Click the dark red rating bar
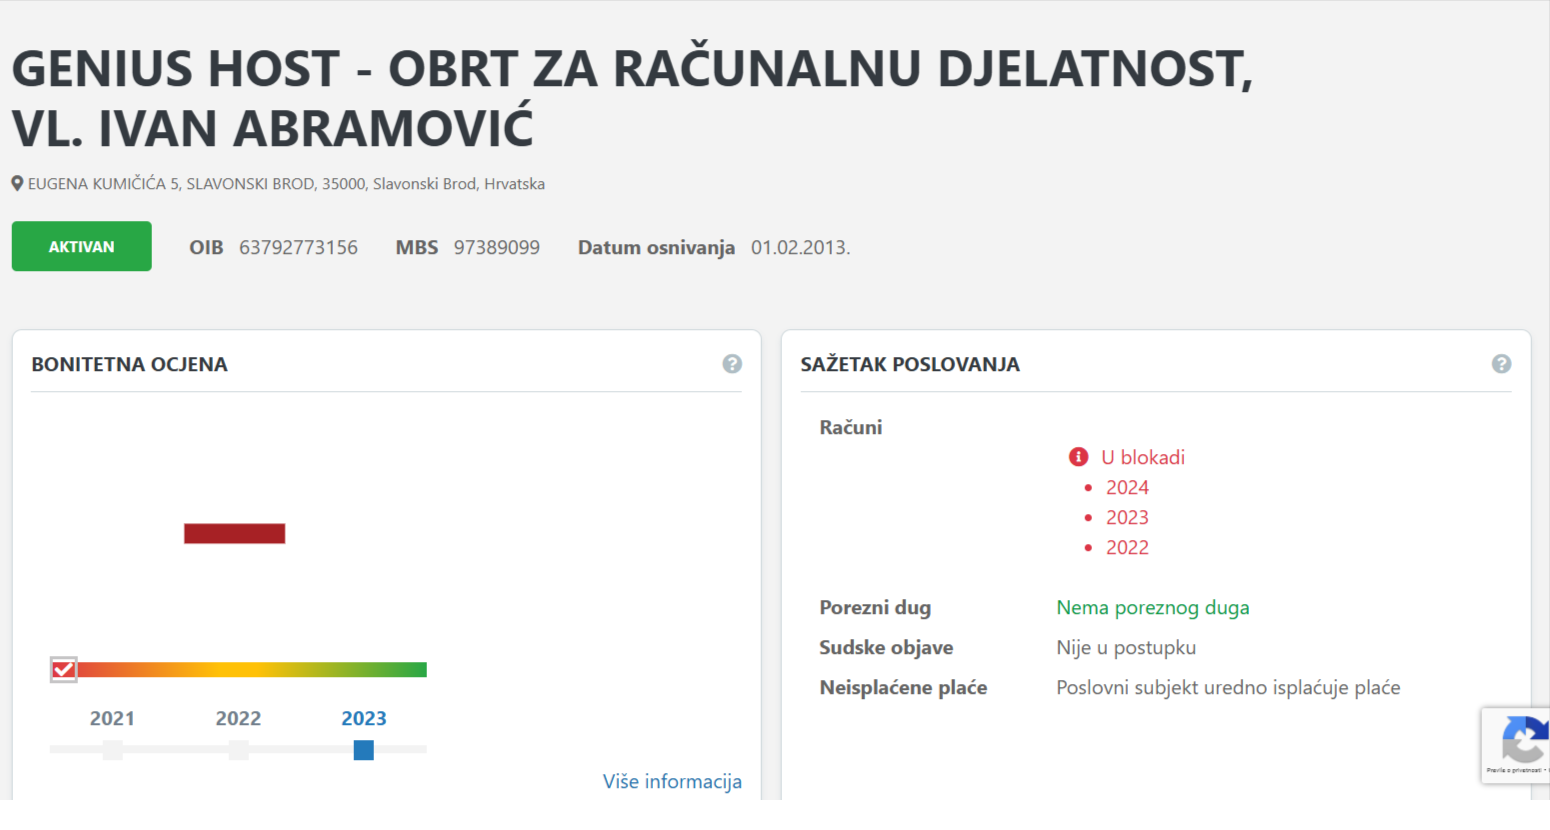Image resolution: width=1550 pixels, height=830 pixels. [x=235, y=533]
